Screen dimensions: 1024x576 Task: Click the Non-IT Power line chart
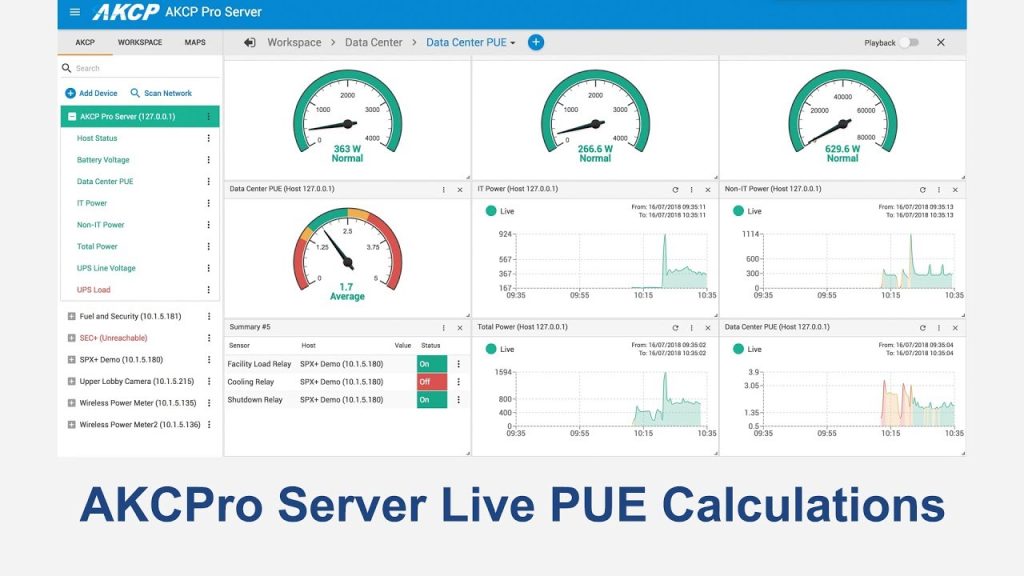(857, 261)
